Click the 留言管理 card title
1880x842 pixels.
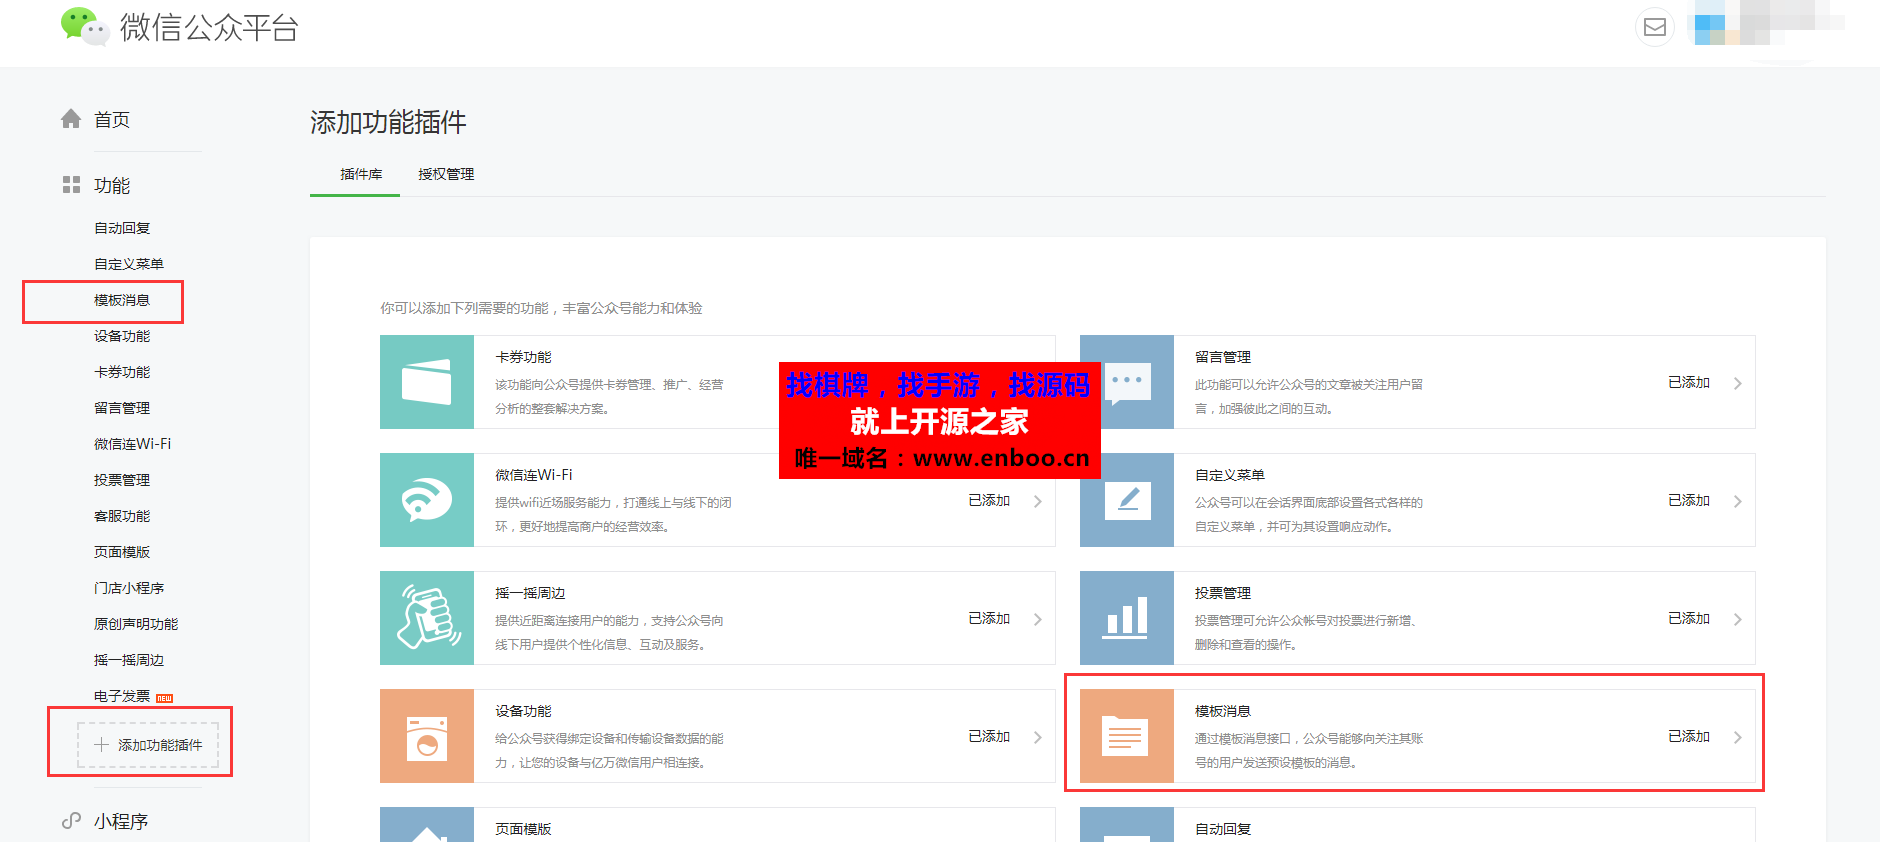point(1223,357)
